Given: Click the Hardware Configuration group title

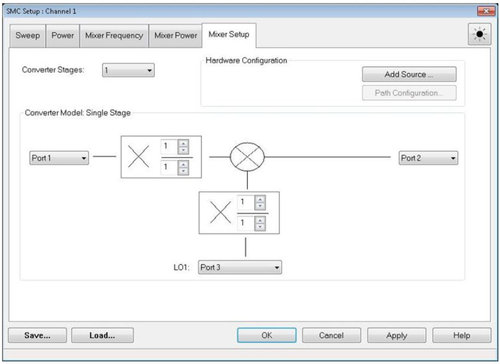Looking at the screenshot, I should (x=246, y=61).
